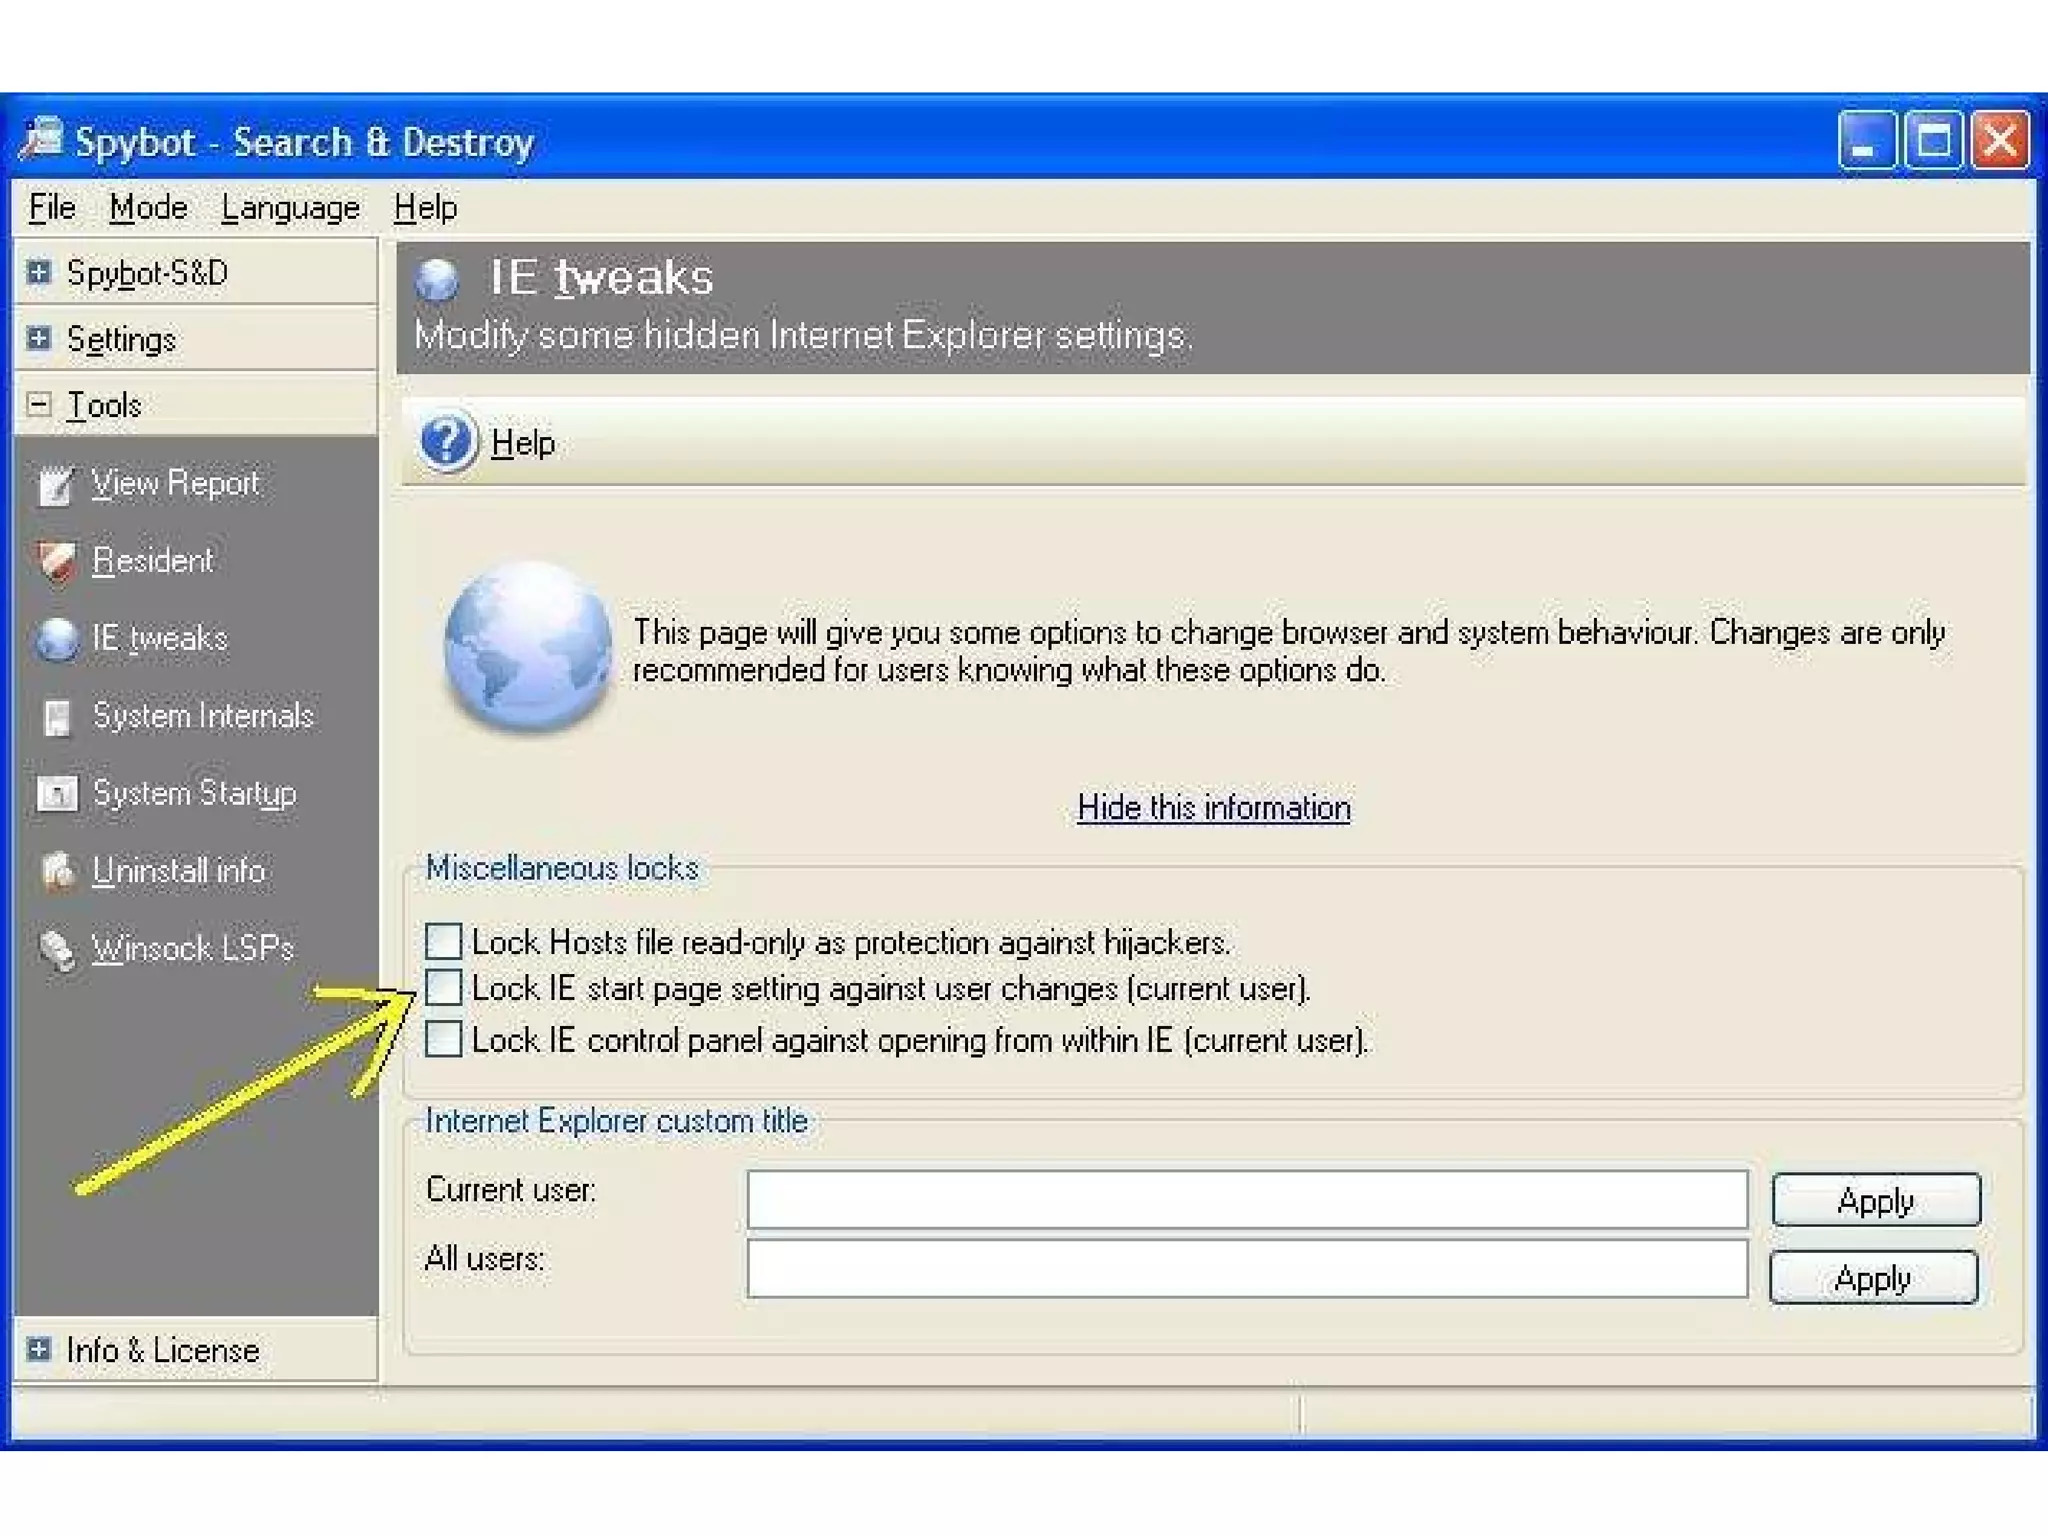
Task: Check Lock IE start page setting option
Action: (x=443, y=988)
